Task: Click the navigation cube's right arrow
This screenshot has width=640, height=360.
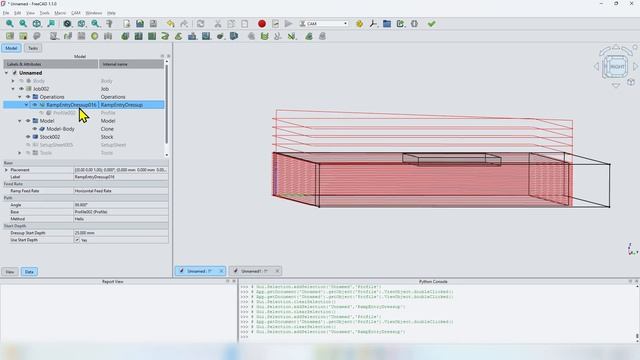Action: pos(636,66)
